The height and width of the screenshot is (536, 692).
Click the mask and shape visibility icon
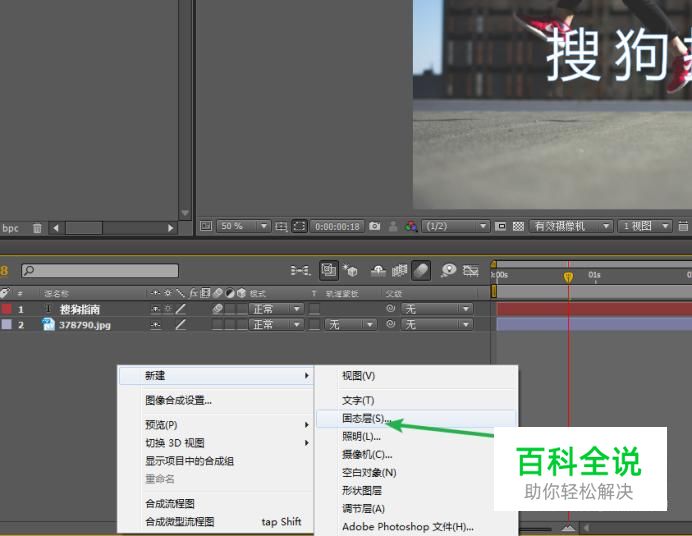(x=299, y=226)
